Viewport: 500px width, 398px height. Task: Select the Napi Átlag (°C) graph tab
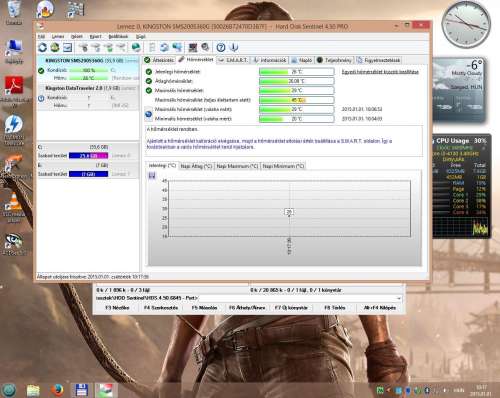click(196, 166)
